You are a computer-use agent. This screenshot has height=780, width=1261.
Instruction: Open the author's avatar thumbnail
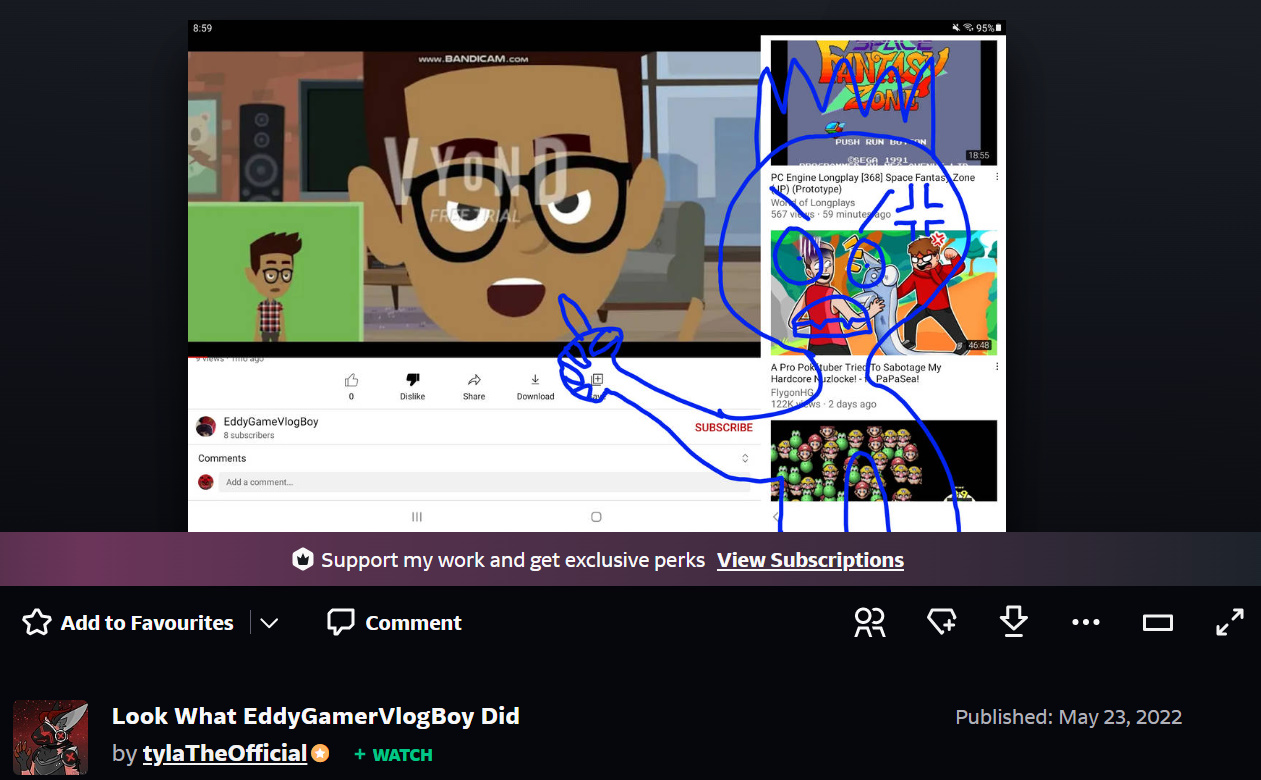[x=50, y=737]
